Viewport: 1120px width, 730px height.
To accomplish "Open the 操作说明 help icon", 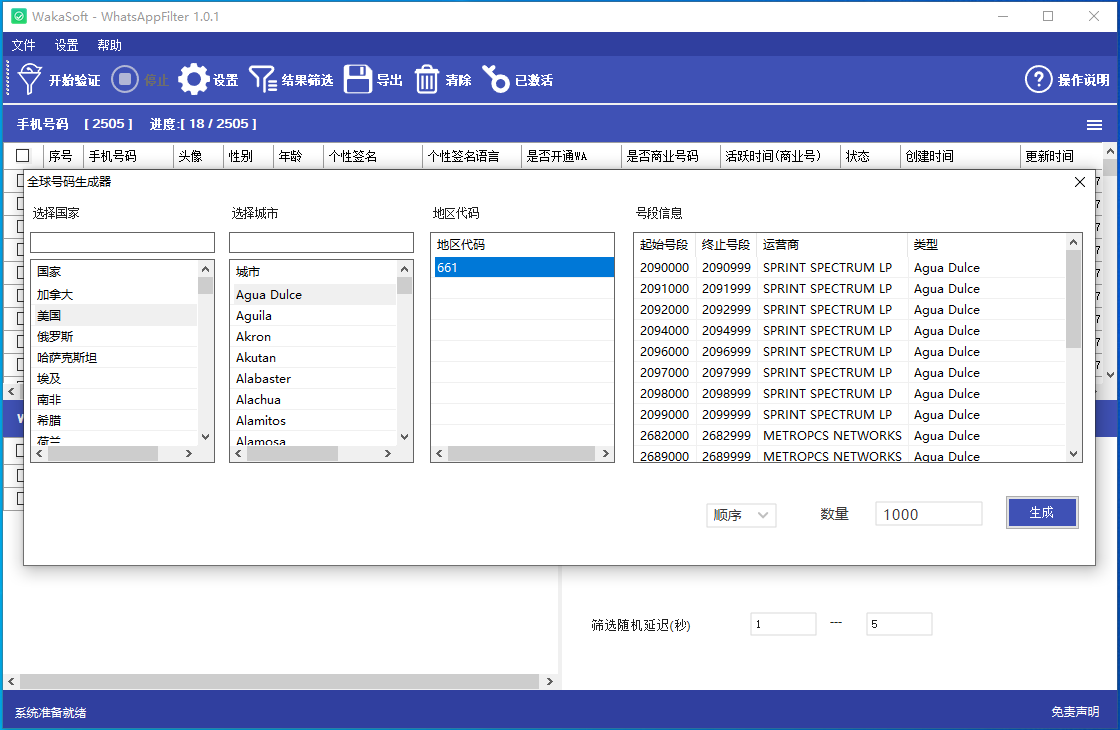I will 1038,79.
